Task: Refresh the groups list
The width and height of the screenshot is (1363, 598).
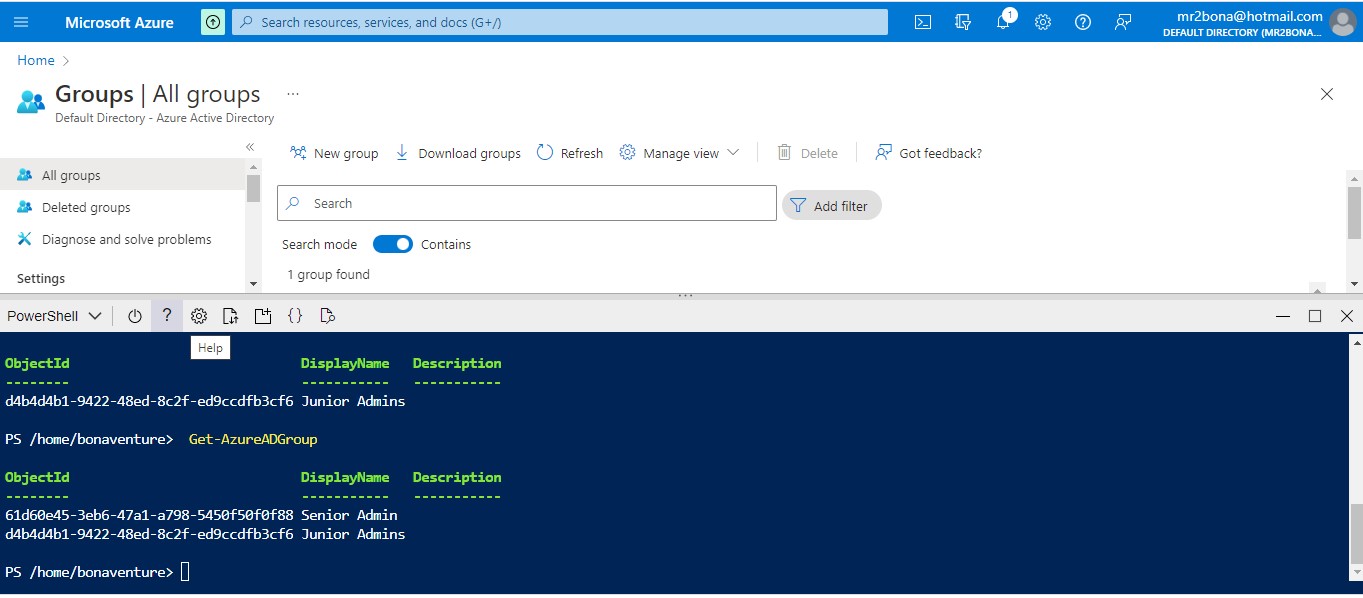Action: coord(569,152)
